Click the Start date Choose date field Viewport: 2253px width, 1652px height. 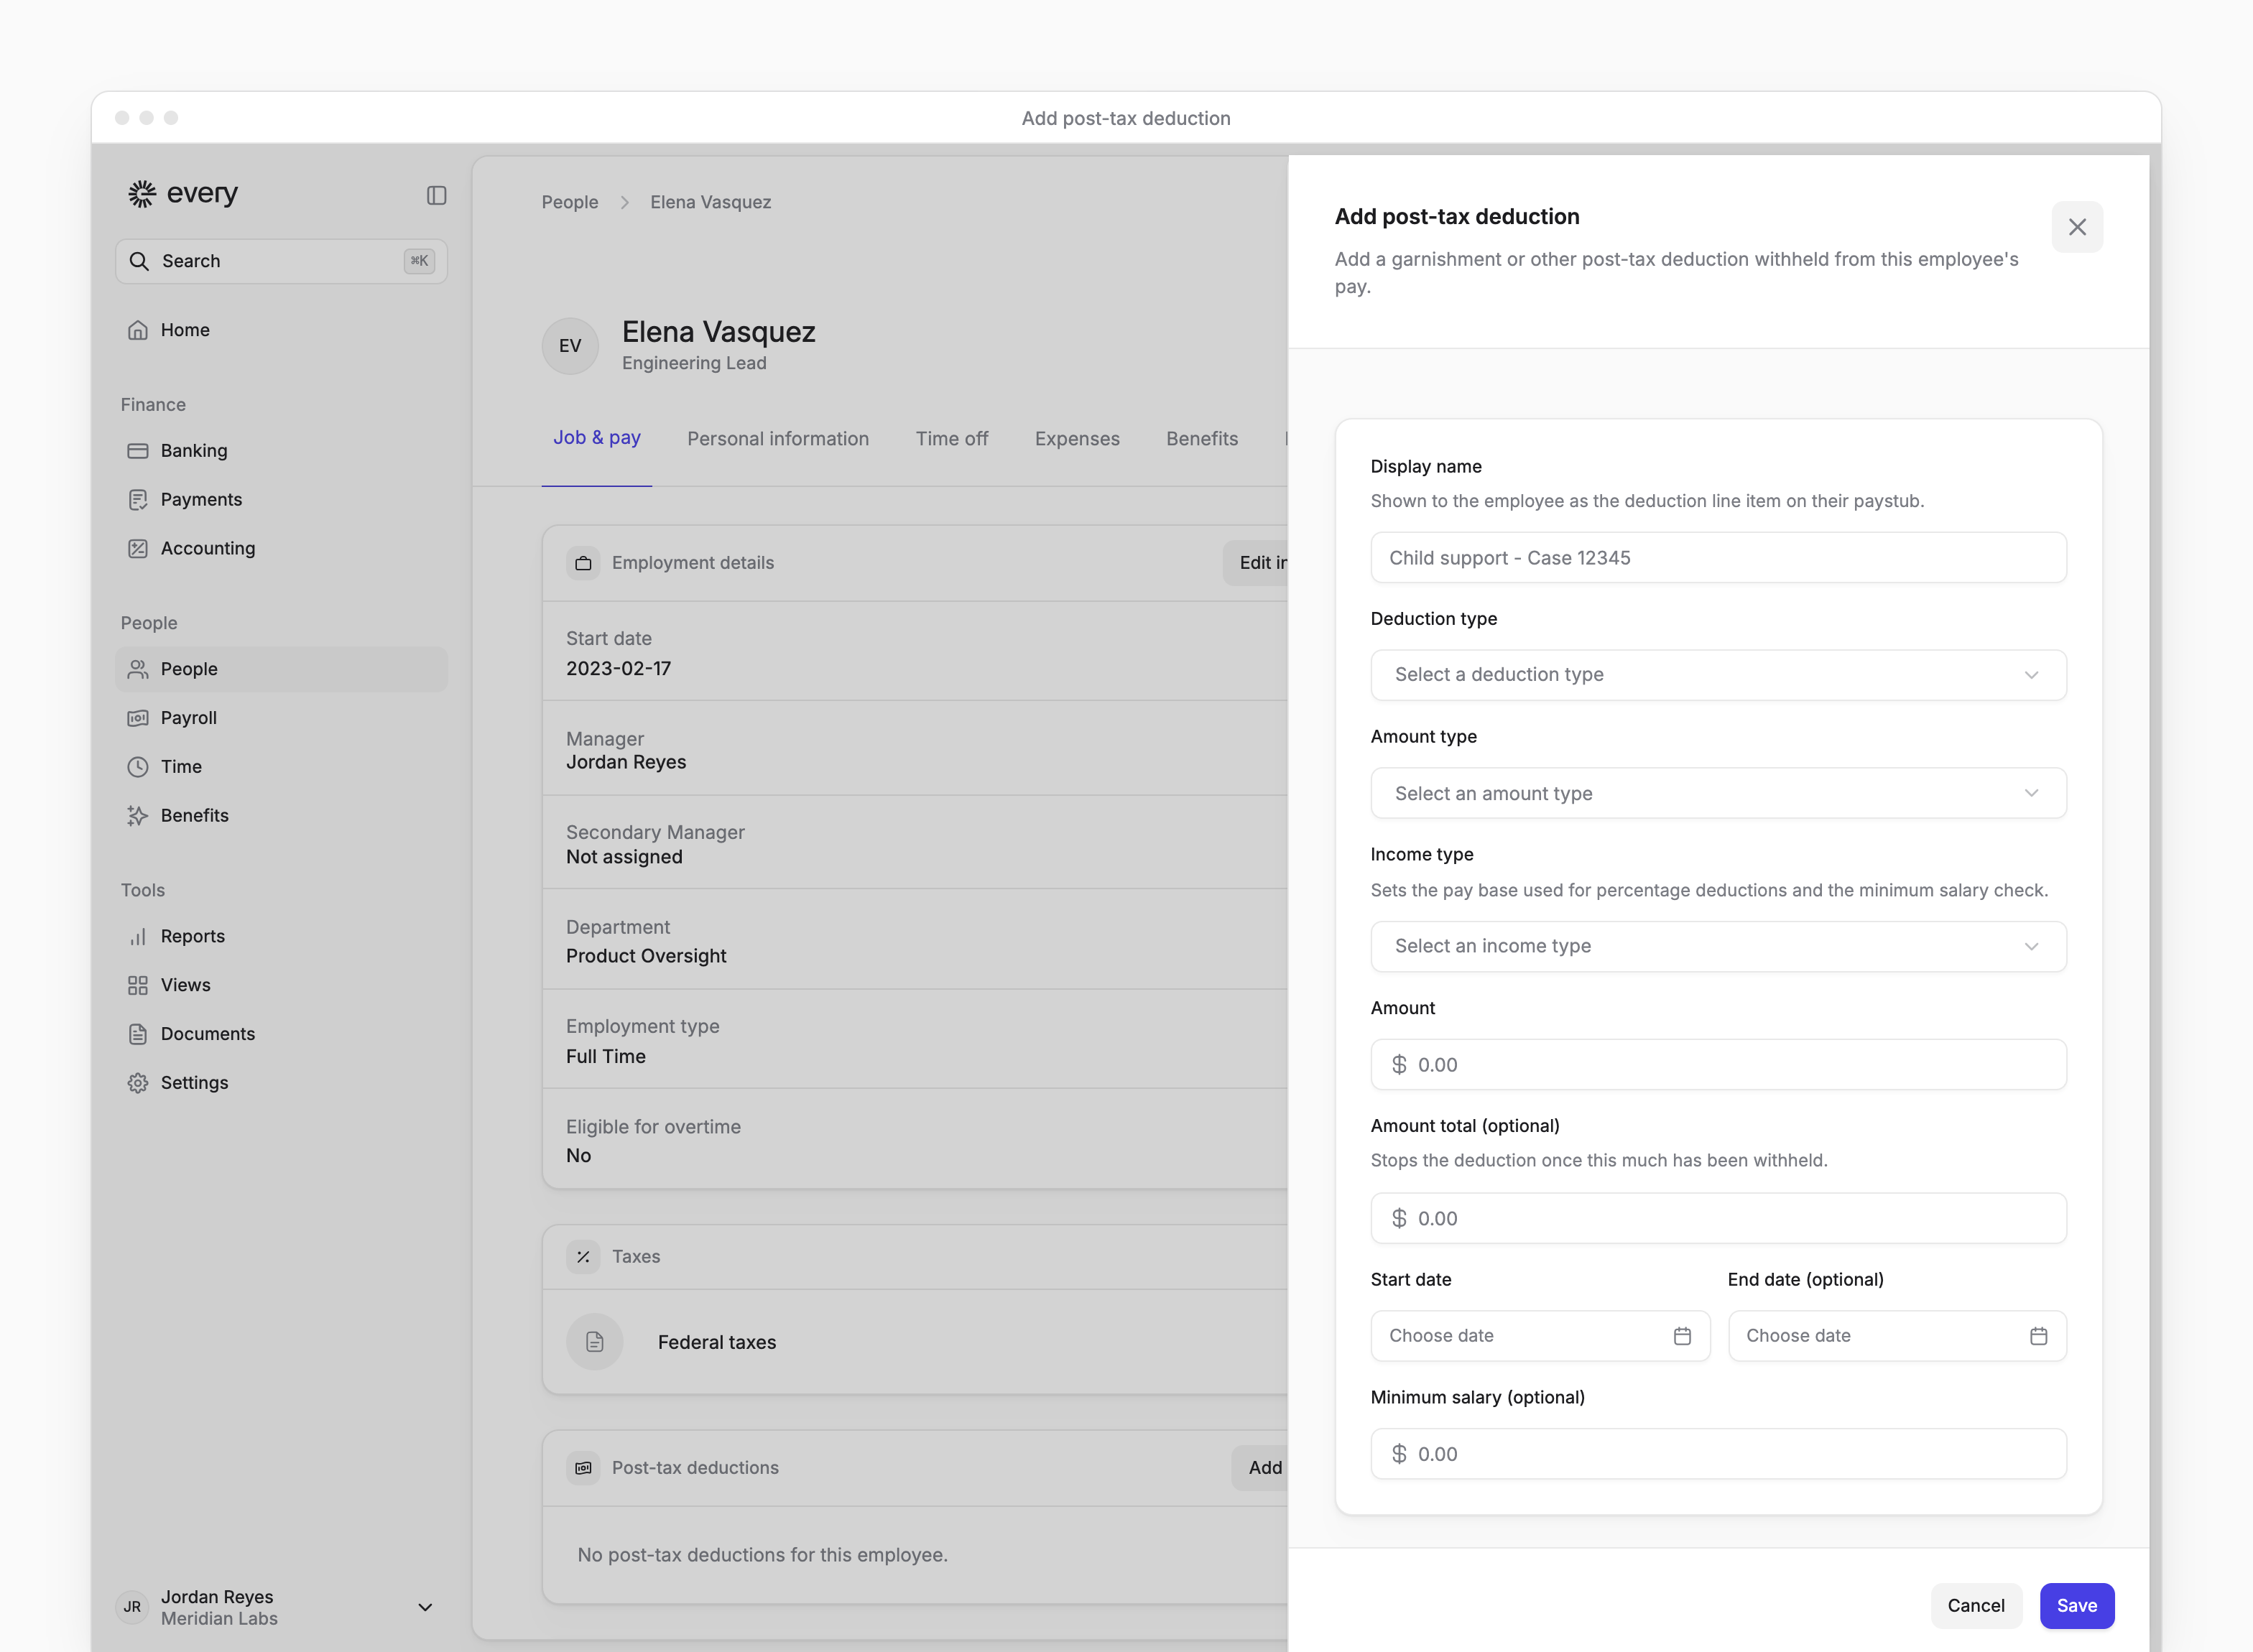[x=1540, y=1336]
